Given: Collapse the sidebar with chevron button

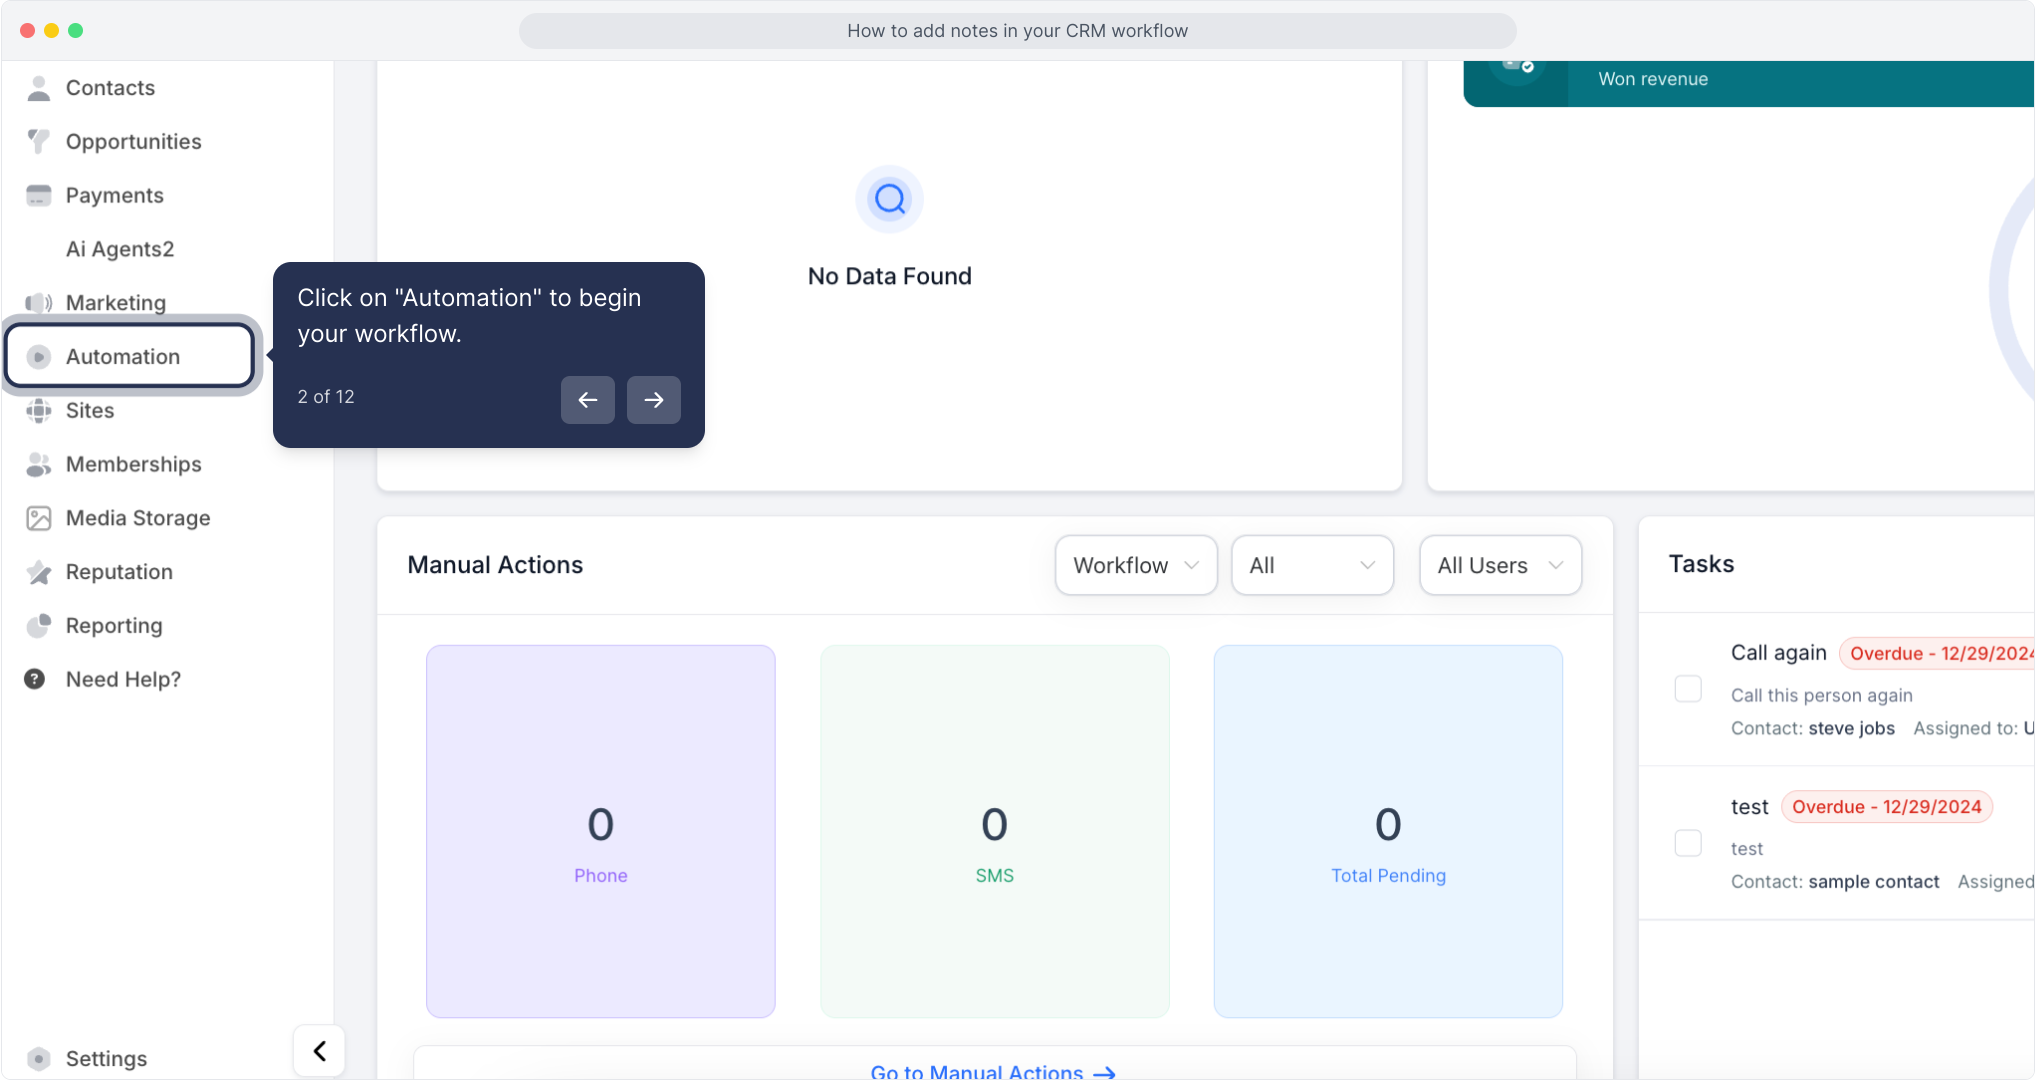Looking at the screenshot, I should click(319, 1051).
